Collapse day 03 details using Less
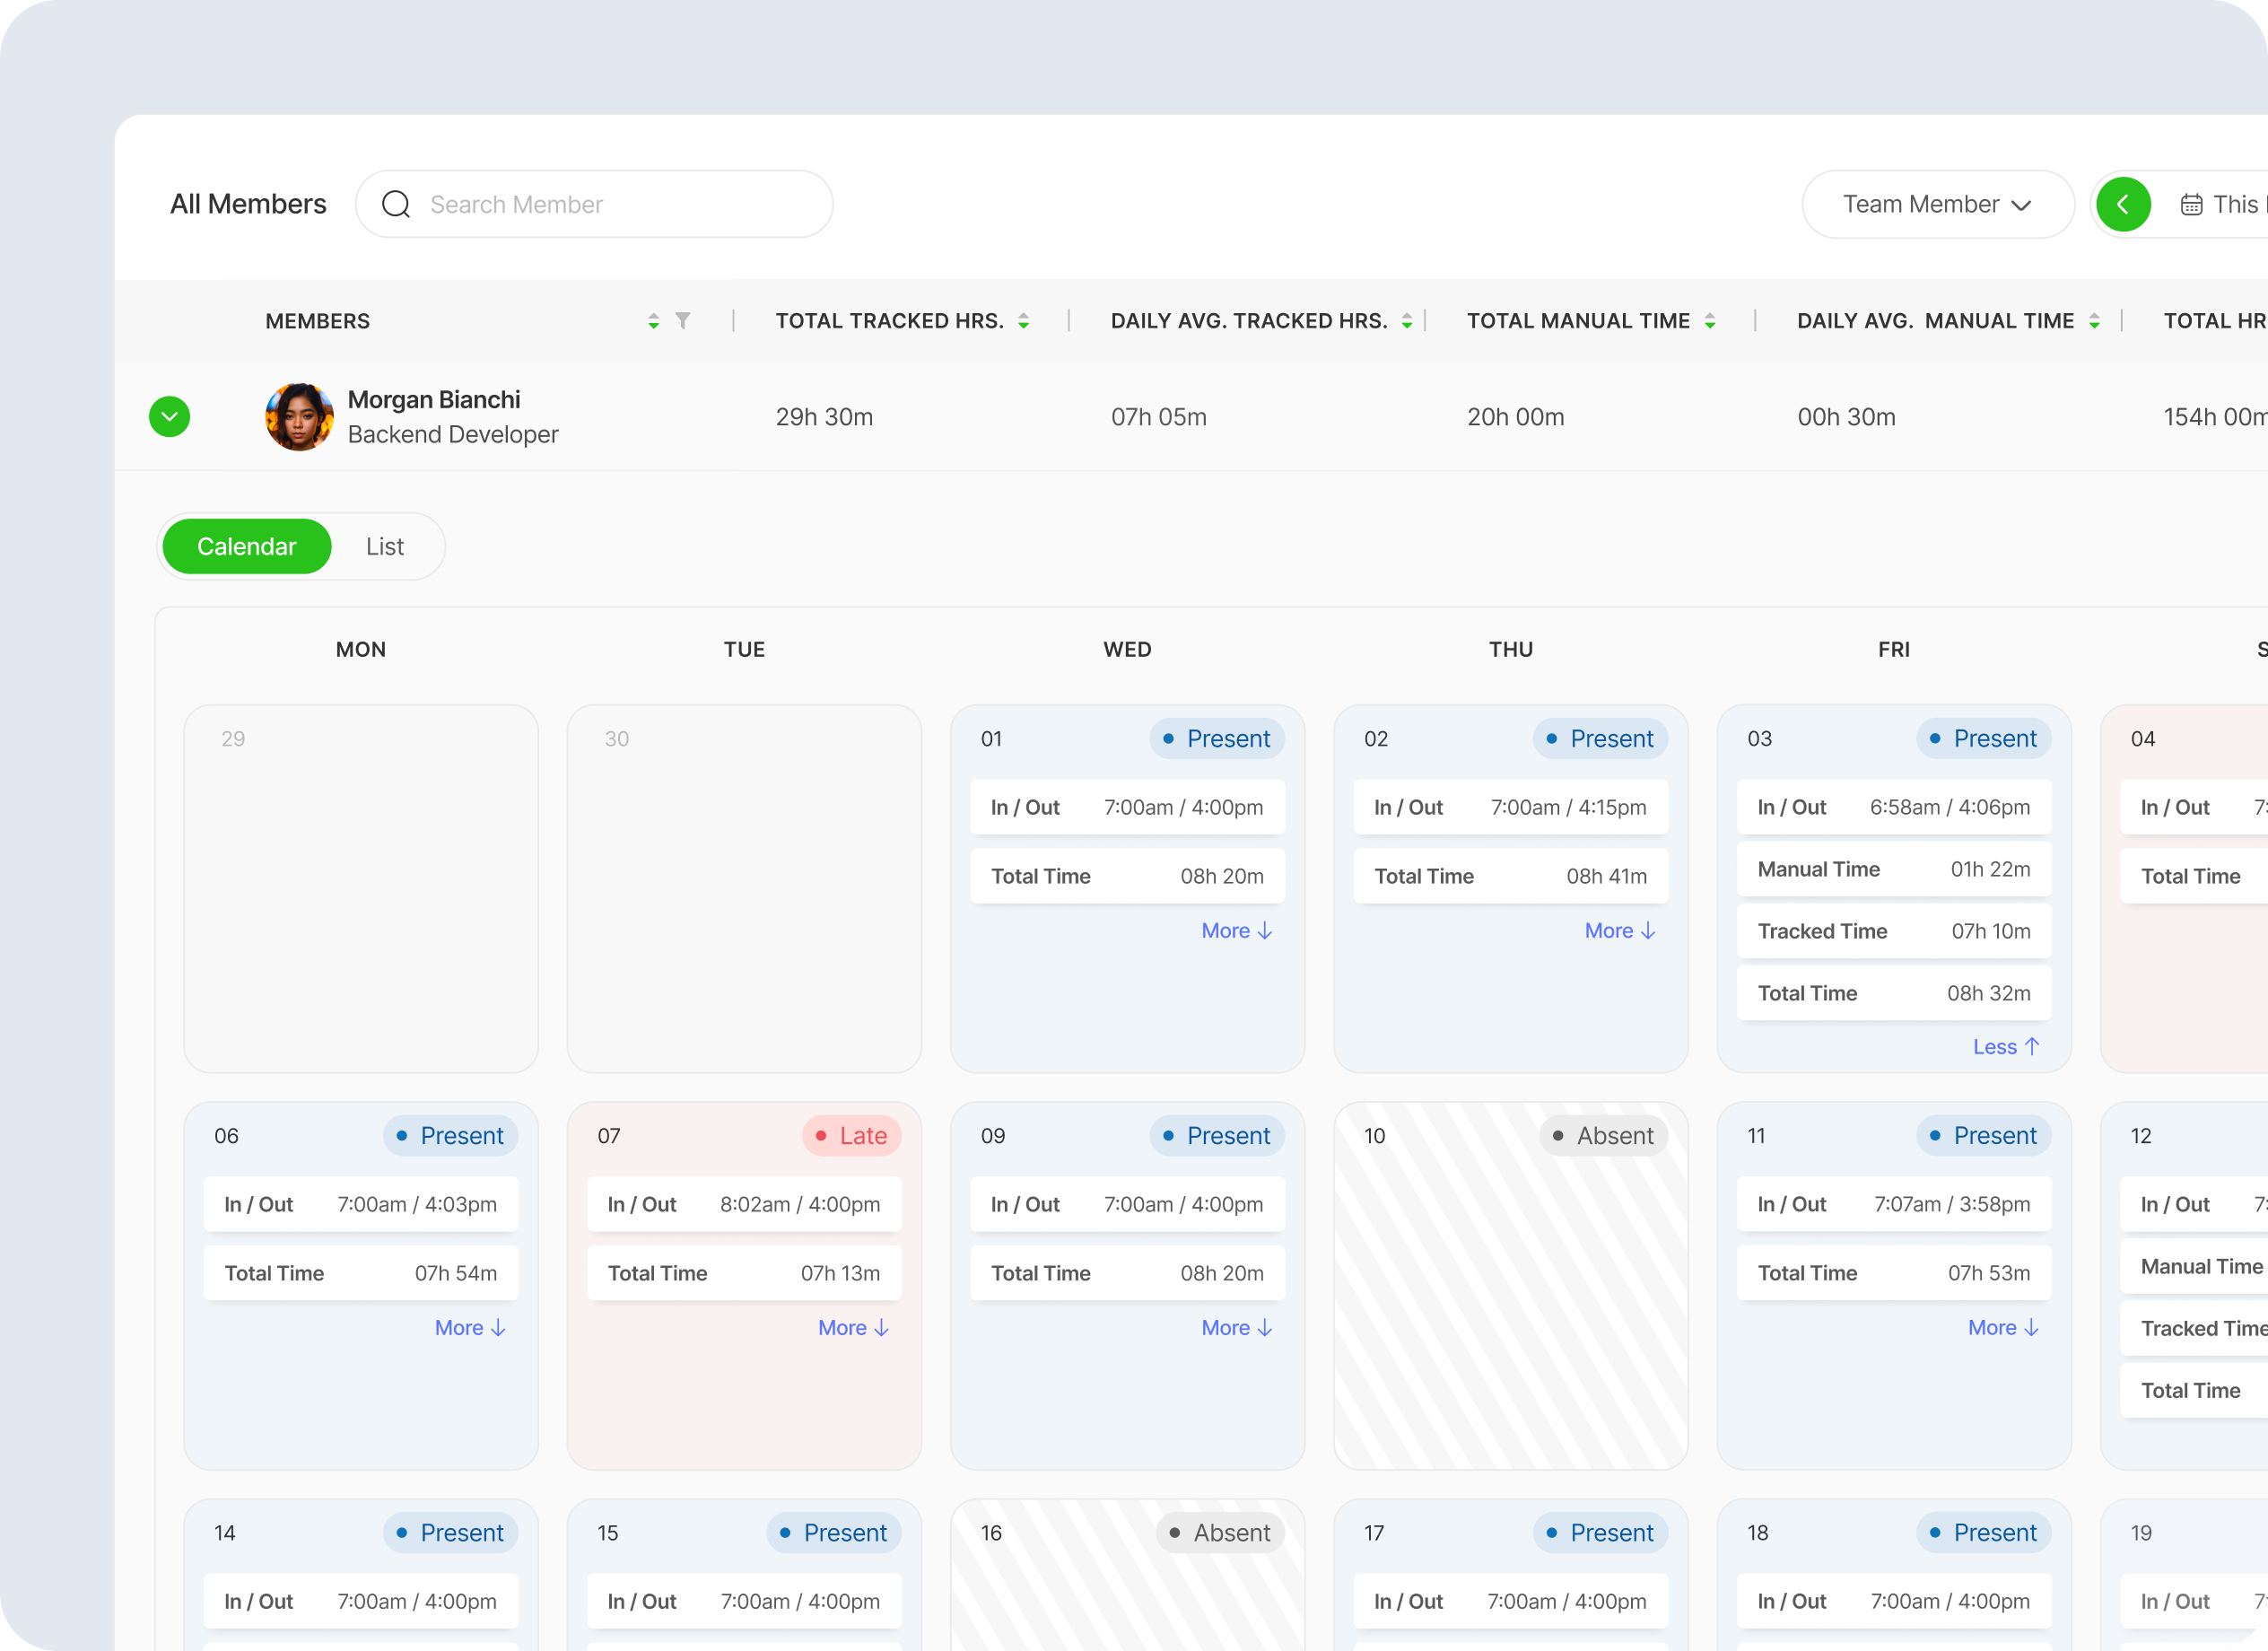The width and height of the screenshot is (2268, 1651). (x=2005, y=1047)
